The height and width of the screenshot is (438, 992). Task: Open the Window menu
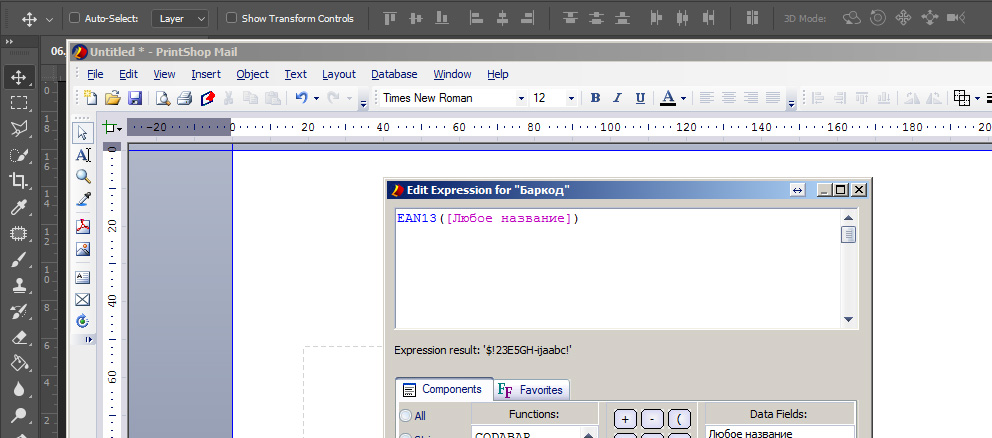(x=452, y=74)
